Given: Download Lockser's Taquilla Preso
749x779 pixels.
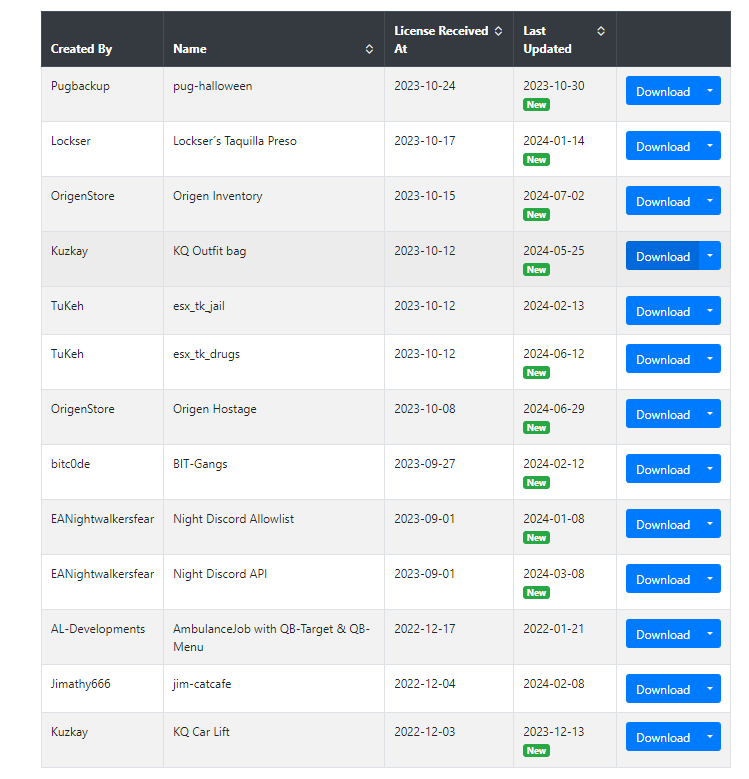Looking at the screenshot, I should (663, 146).
